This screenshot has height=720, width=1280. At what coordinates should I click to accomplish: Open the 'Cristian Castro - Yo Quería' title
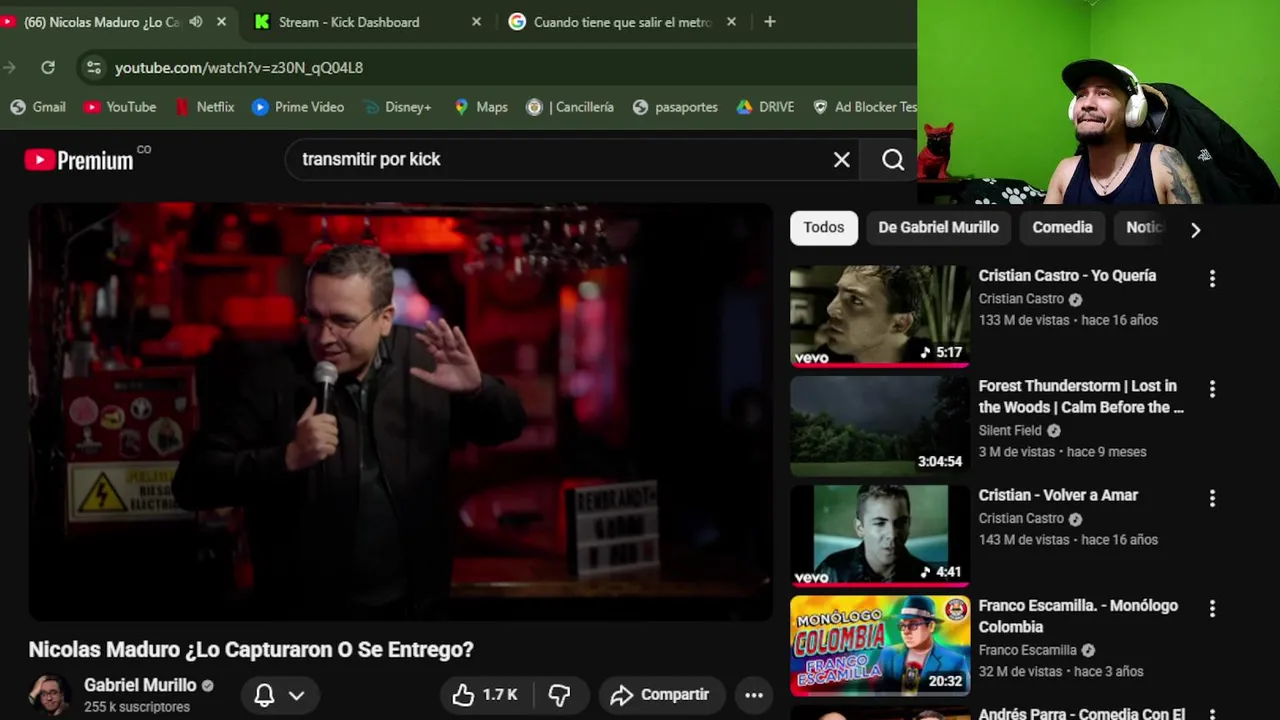1067,275
